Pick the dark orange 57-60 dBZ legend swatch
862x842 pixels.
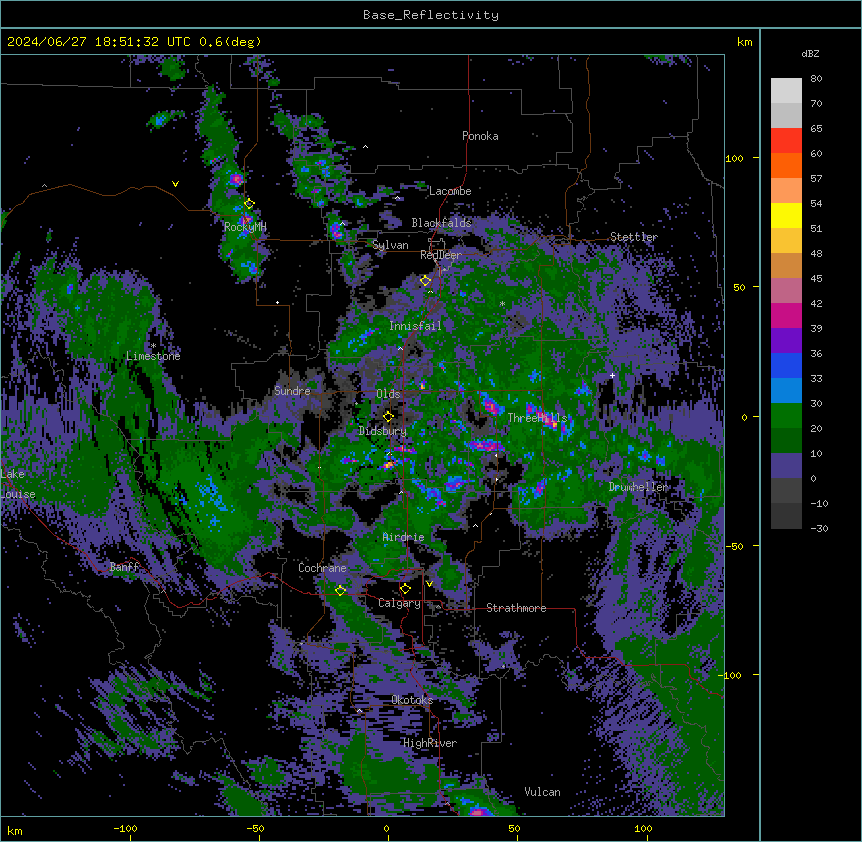point(786,165)
